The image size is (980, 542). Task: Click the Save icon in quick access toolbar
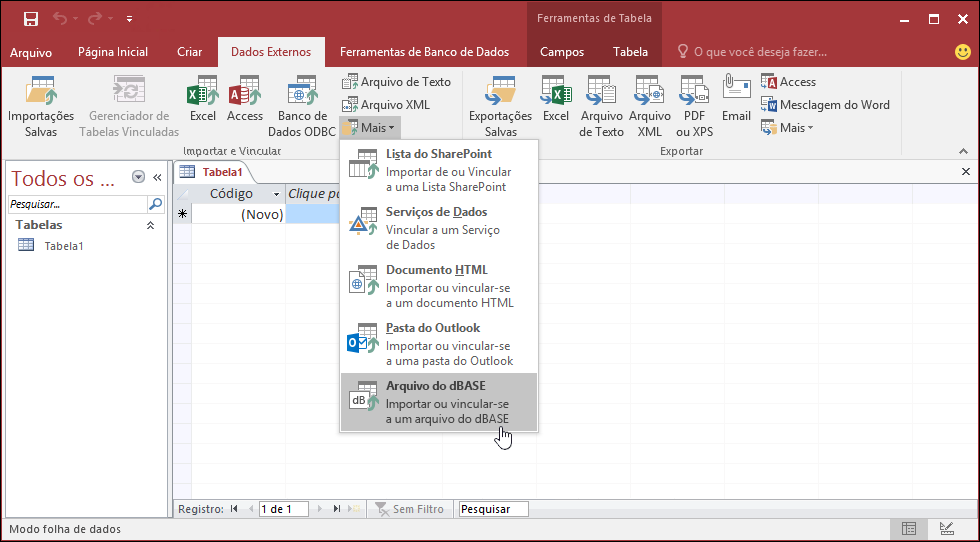point(31,19)
